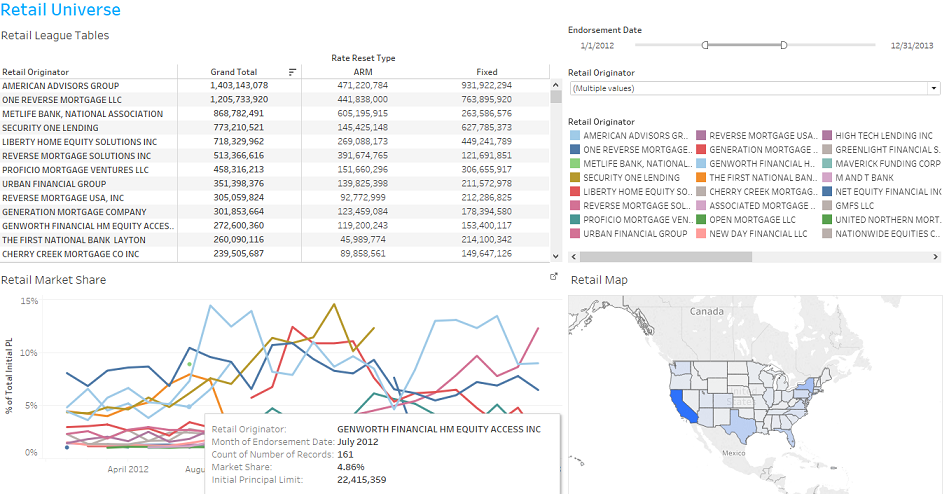
Task: Click the Retail Universe dashboard title
Action: [x=61, y=10]
